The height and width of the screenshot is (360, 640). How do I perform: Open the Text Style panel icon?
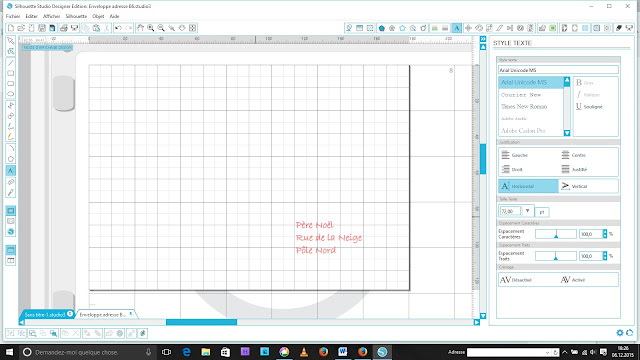pyautogui.click(x=457, y=28)
